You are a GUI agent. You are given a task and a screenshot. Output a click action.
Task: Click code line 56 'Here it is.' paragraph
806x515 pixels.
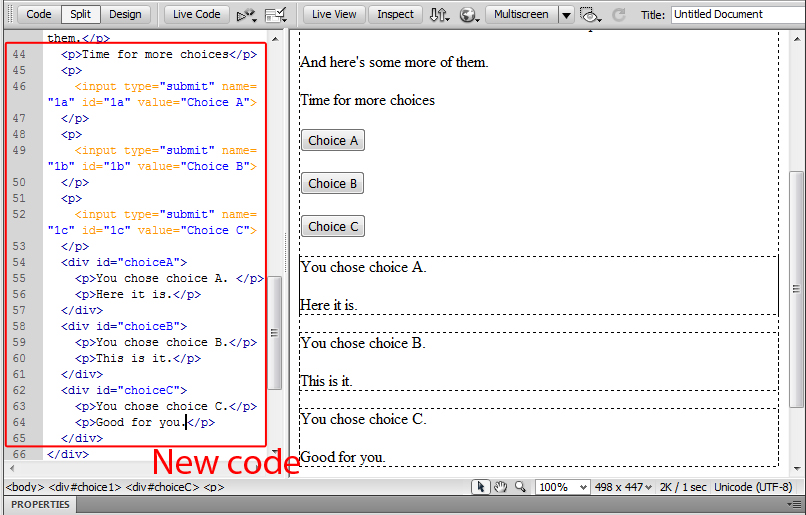coord(138,295)
